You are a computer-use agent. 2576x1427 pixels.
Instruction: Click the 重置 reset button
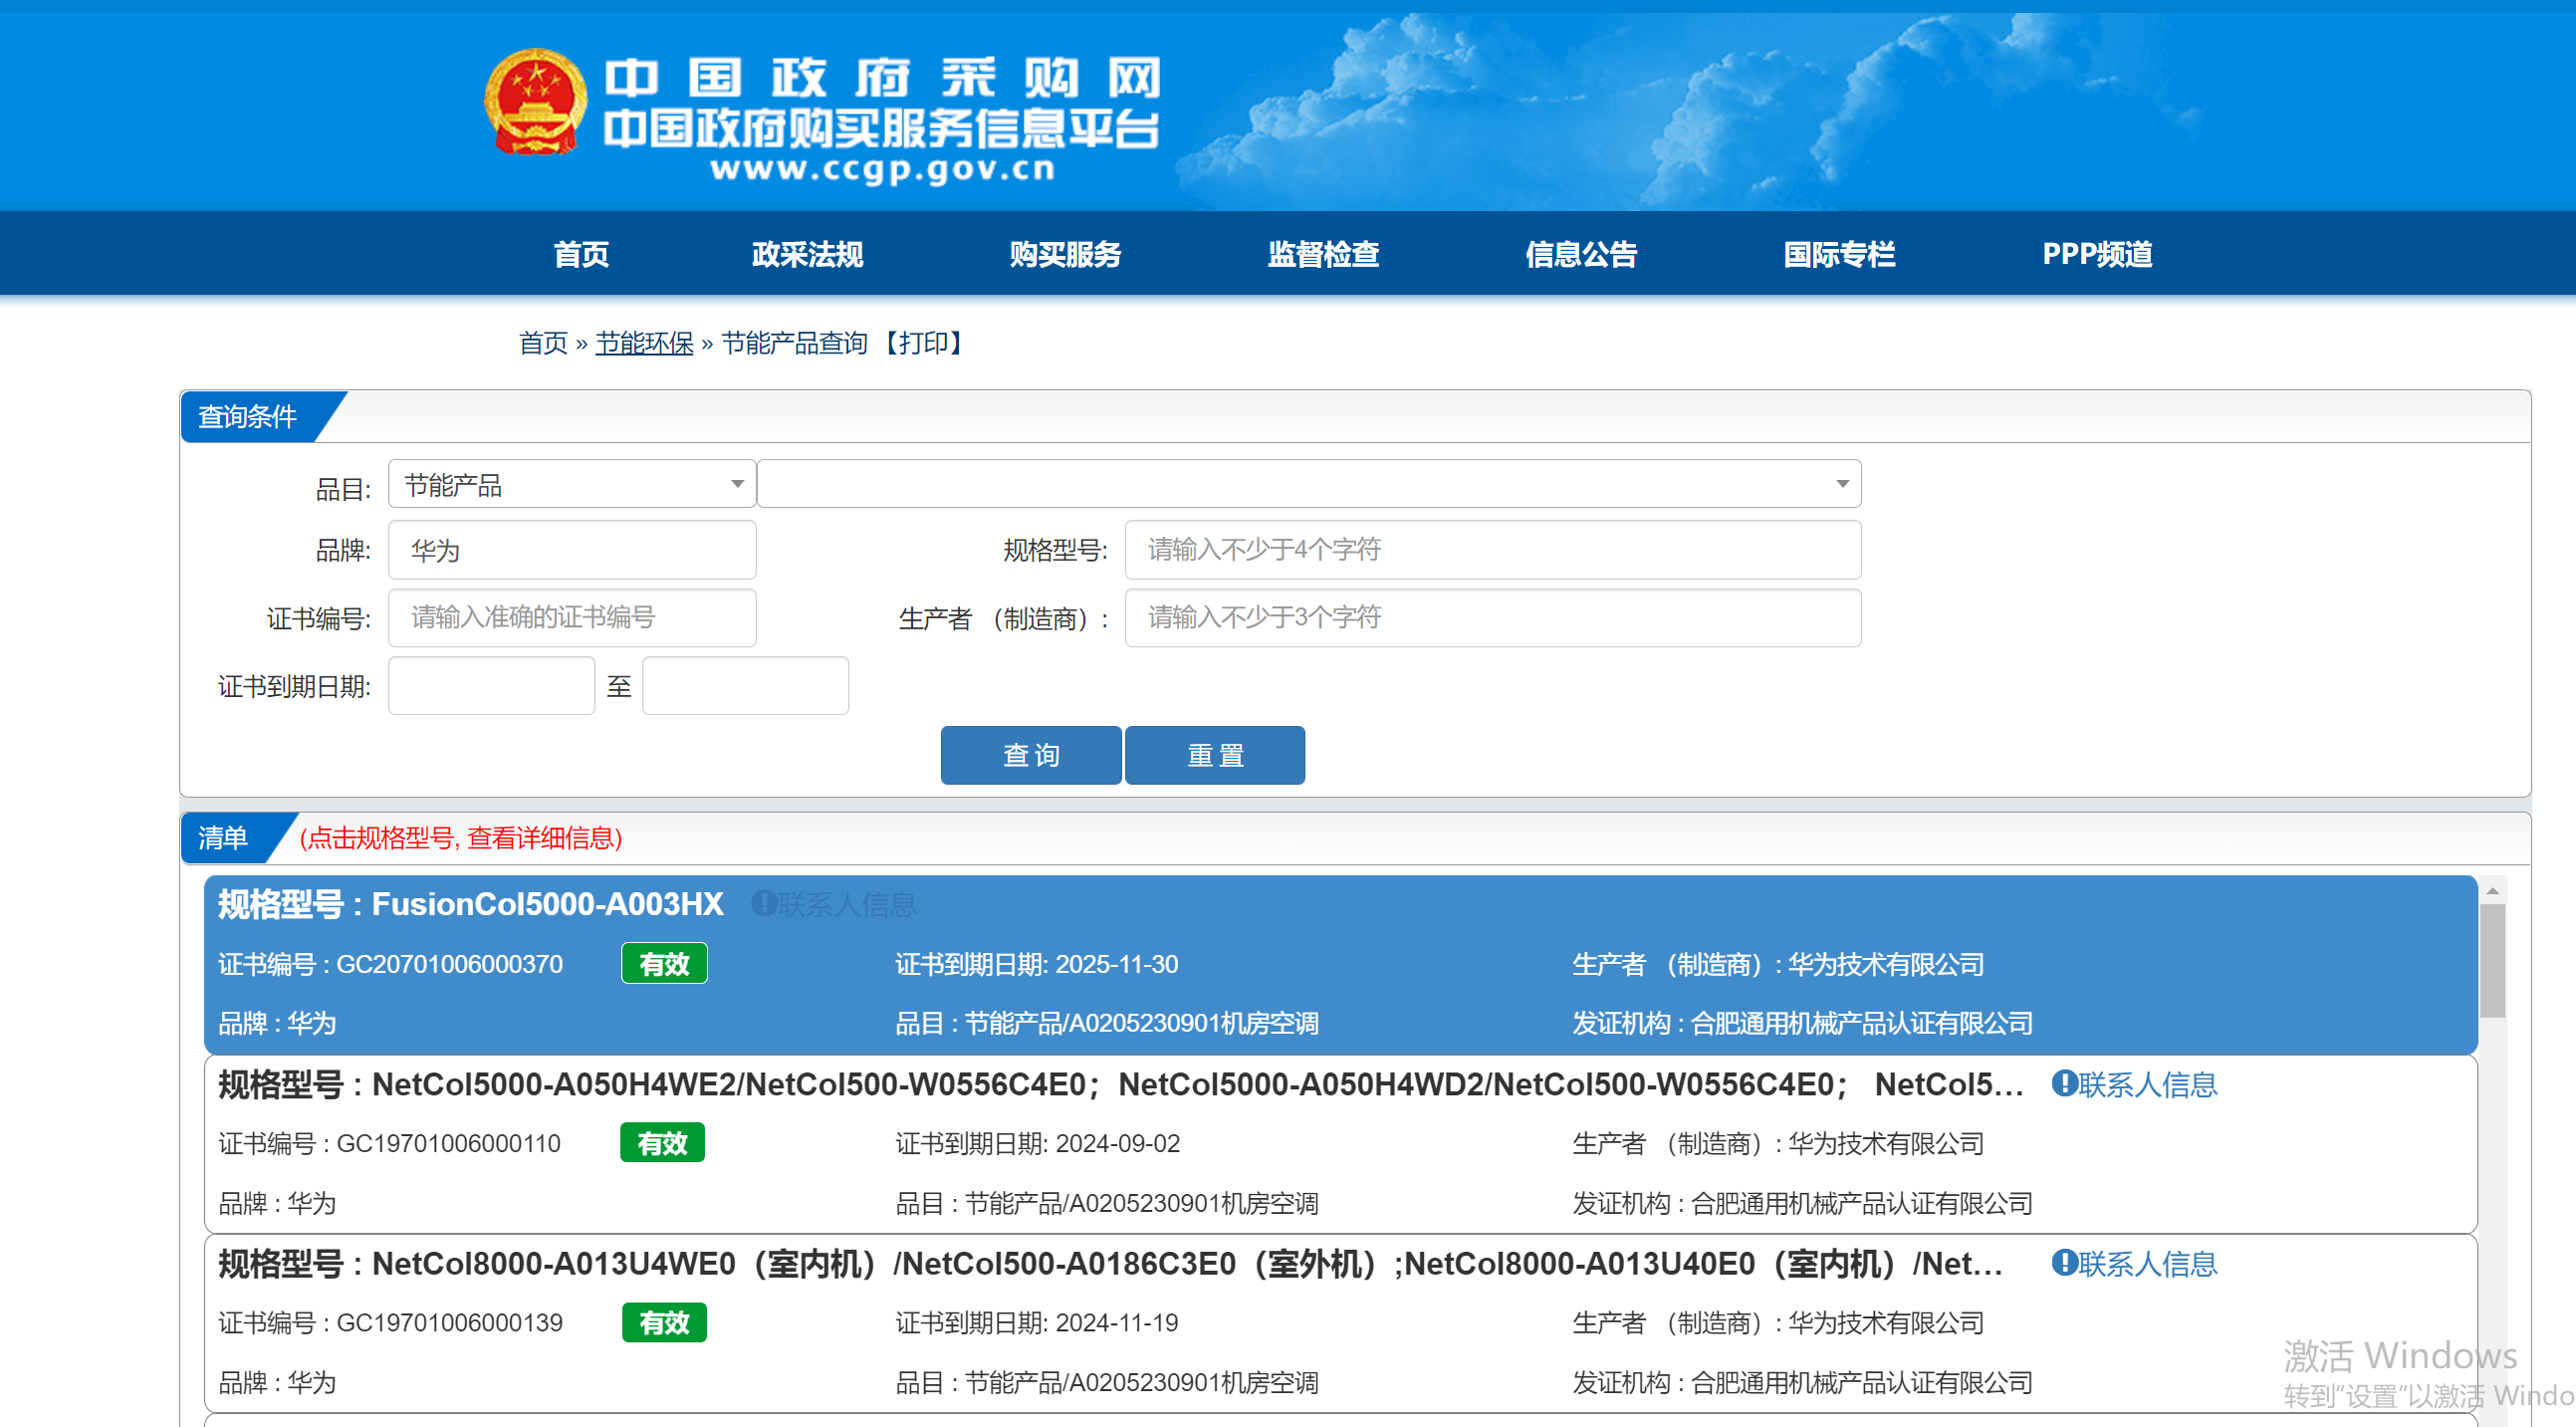1215,755
